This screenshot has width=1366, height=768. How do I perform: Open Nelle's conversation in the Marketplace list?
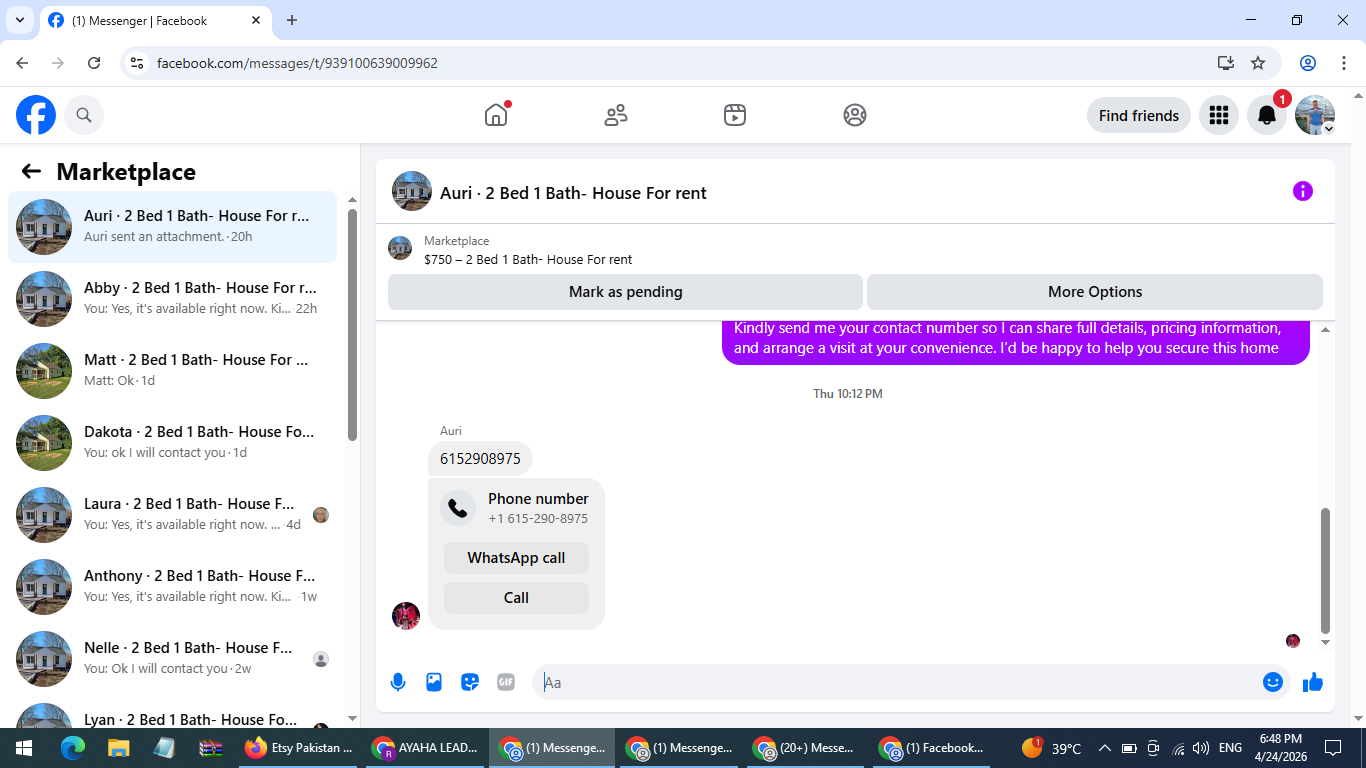(x=172, y=659)
